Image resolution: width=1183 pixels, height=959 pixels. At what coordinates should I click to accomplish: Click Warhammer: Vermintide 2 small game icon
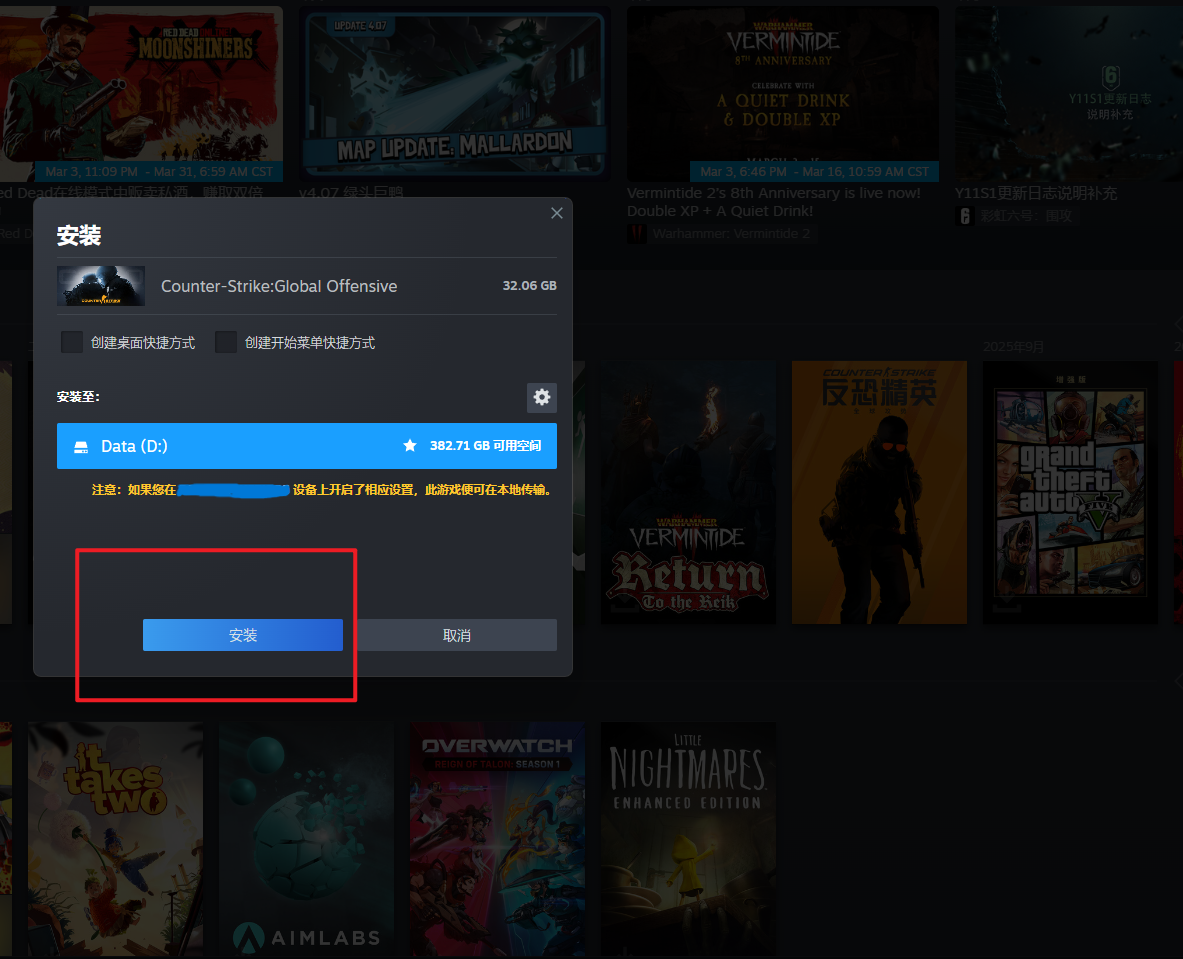point(637,234)
